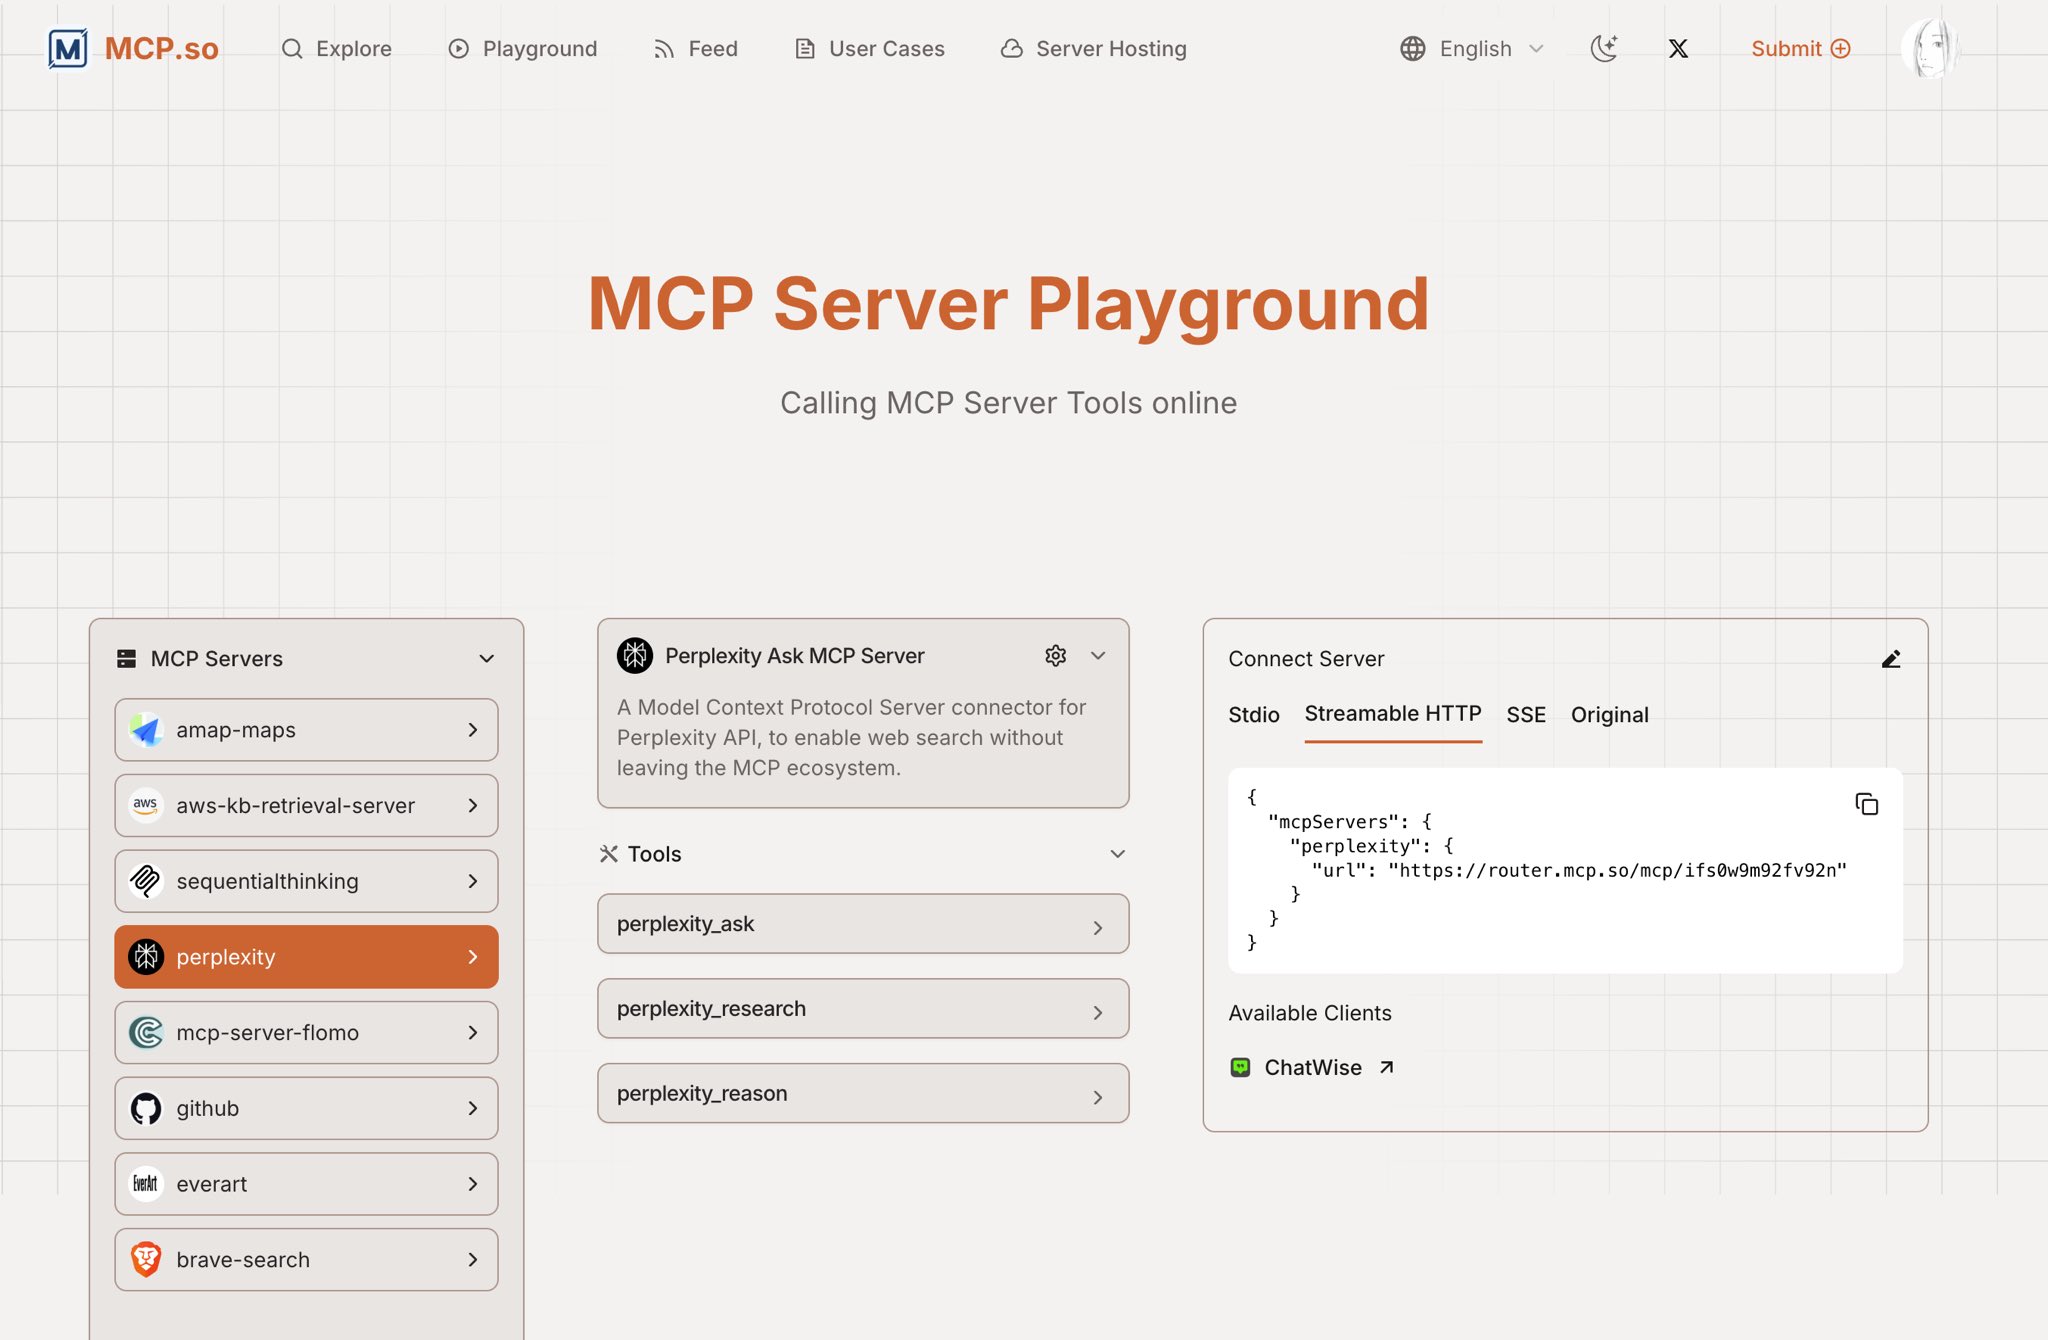The height and width of the screenshot is (1340, 2048).
Task: Select the aws-kb-retrieval-server entry
Action: click(x=306, y=805)
